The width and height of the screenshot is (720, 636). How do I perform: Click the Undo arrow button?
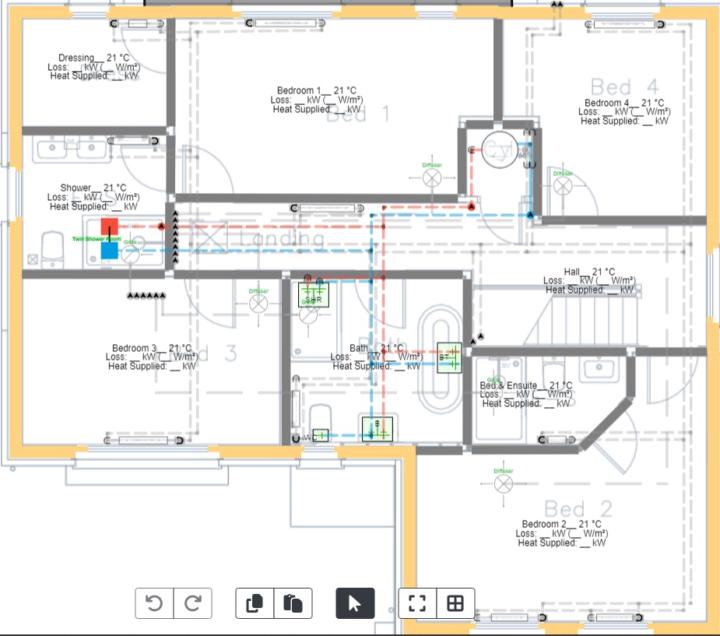click(x=154, y=603)
